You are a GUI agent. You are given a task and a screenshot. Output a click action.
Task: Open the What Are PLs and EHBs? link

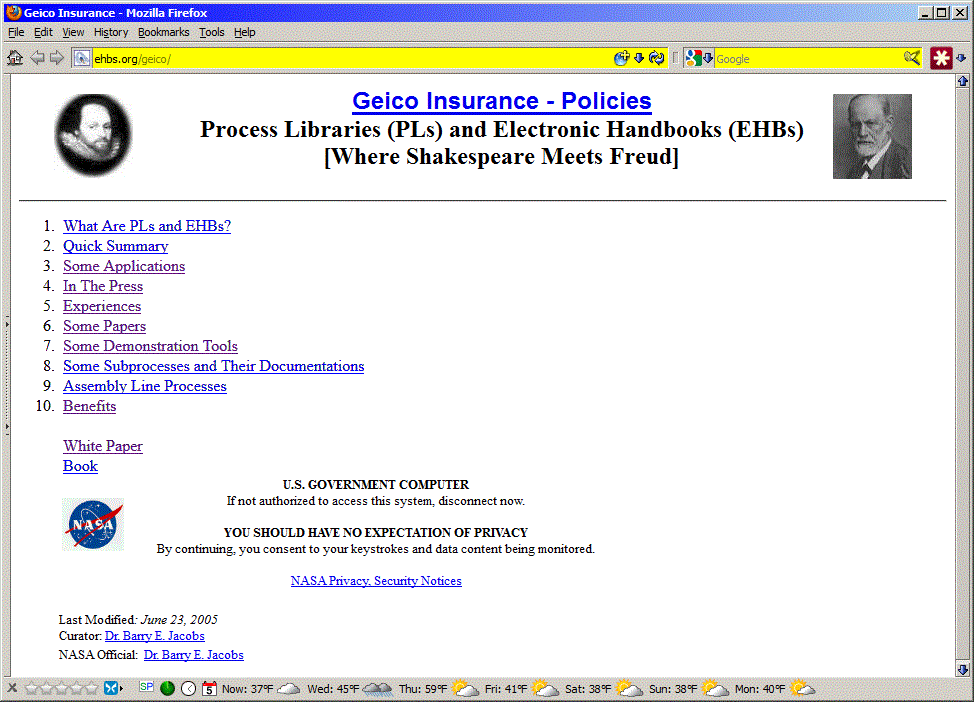click(147, 226)
